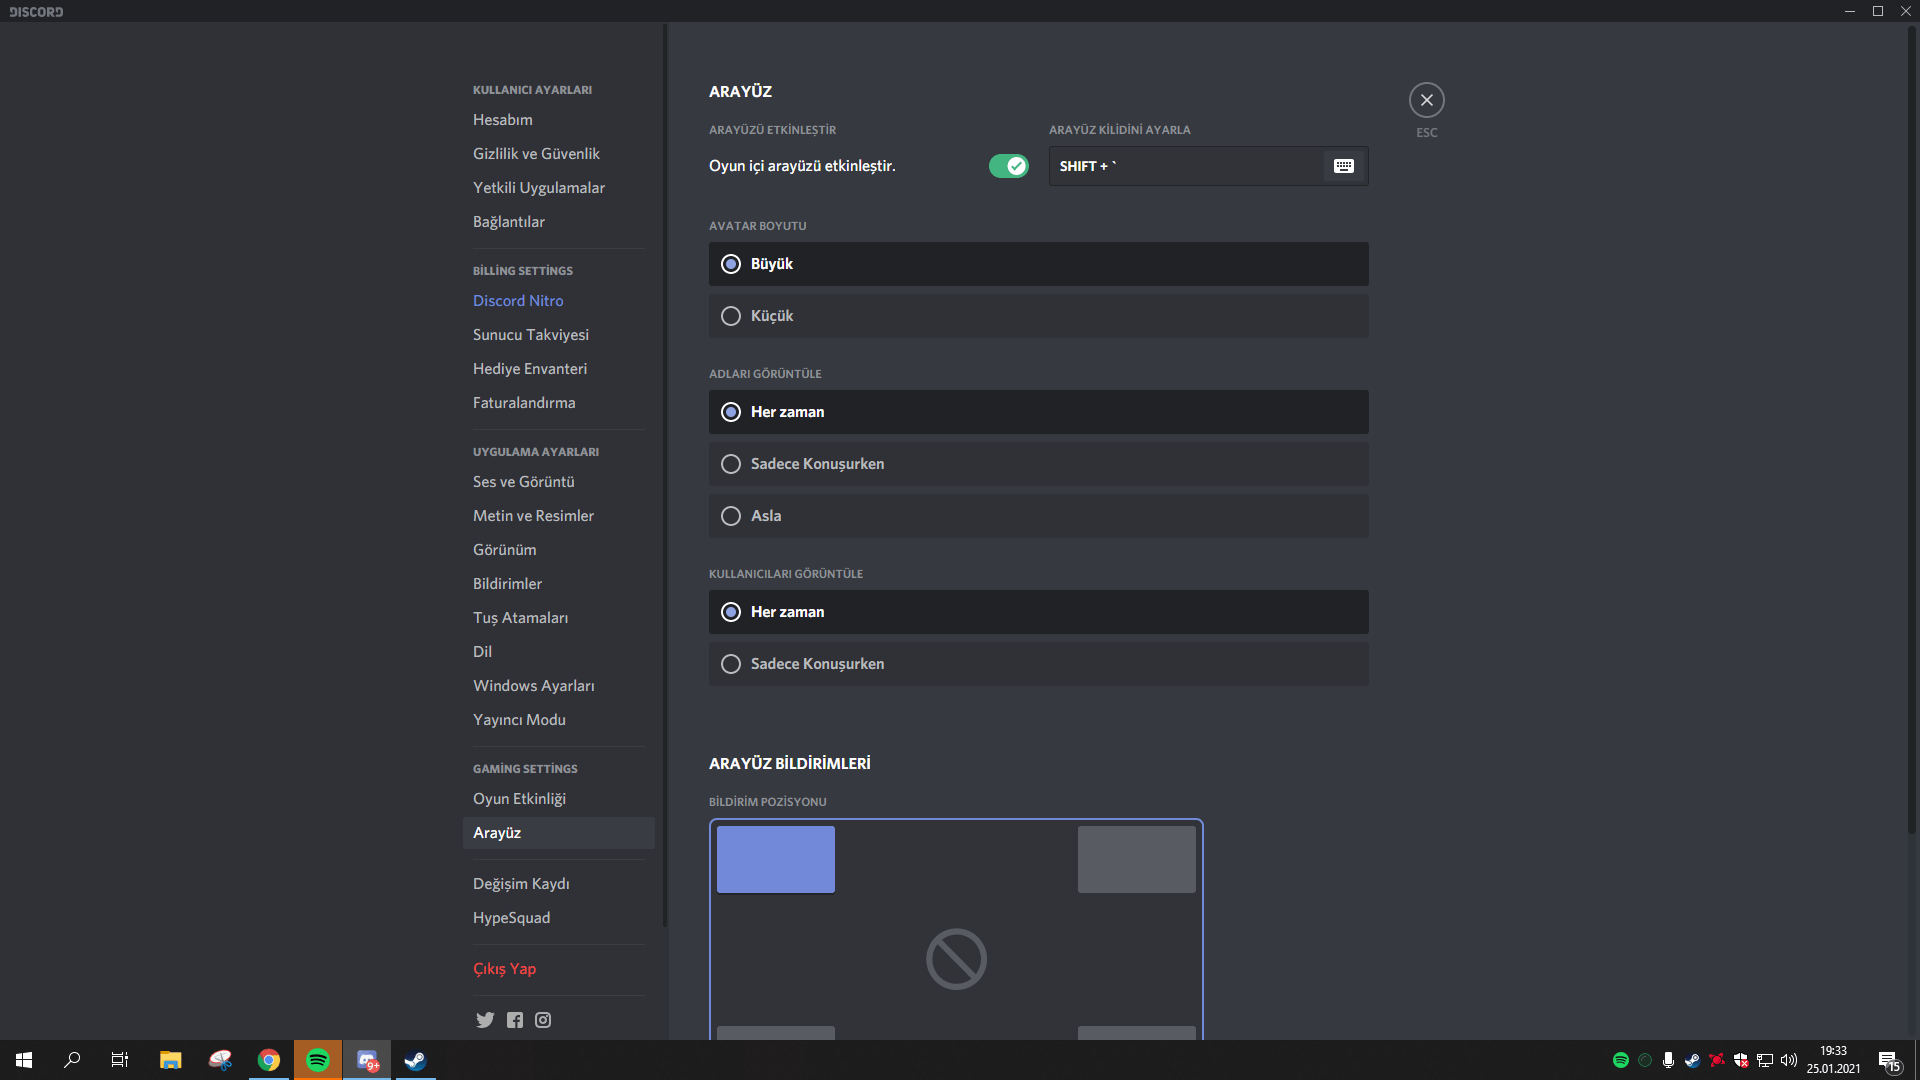
Task: Select 'Sadece Konuşurken' under Kullanıcıları Görüntüle
Action: 1038,664
